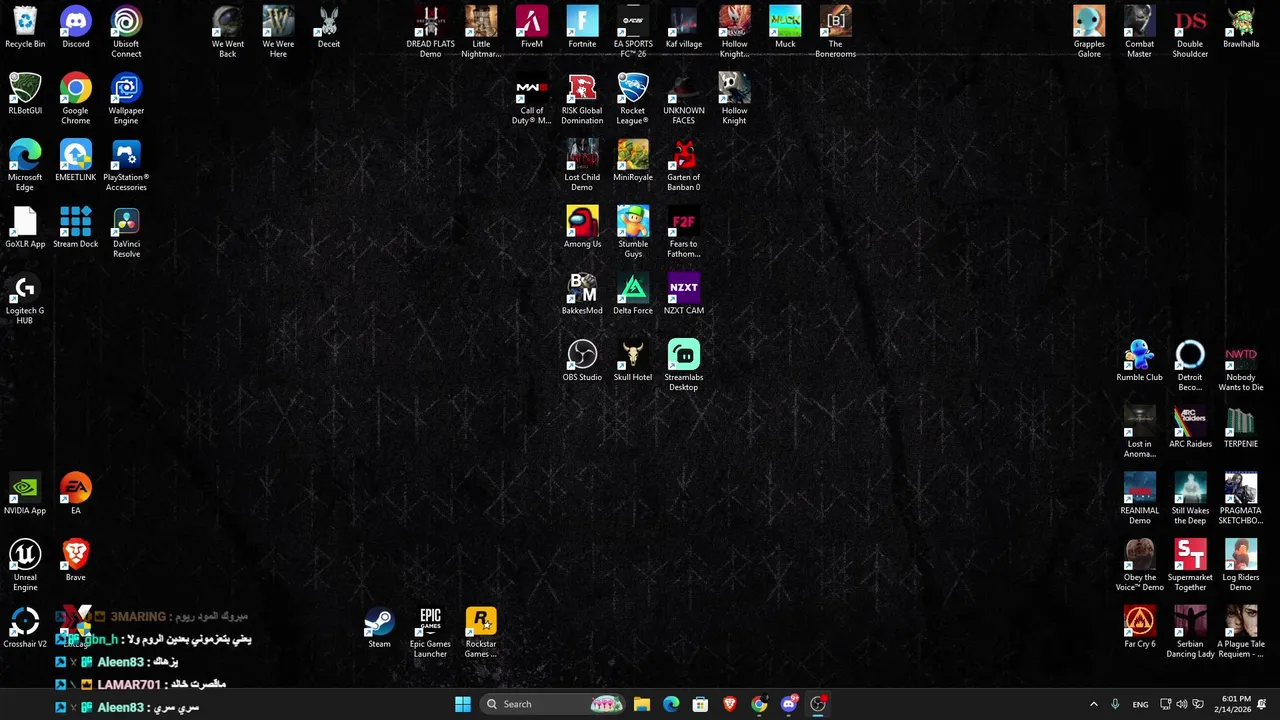
Task: Click the Brave browser desktop icon
Action: (75, 560)
